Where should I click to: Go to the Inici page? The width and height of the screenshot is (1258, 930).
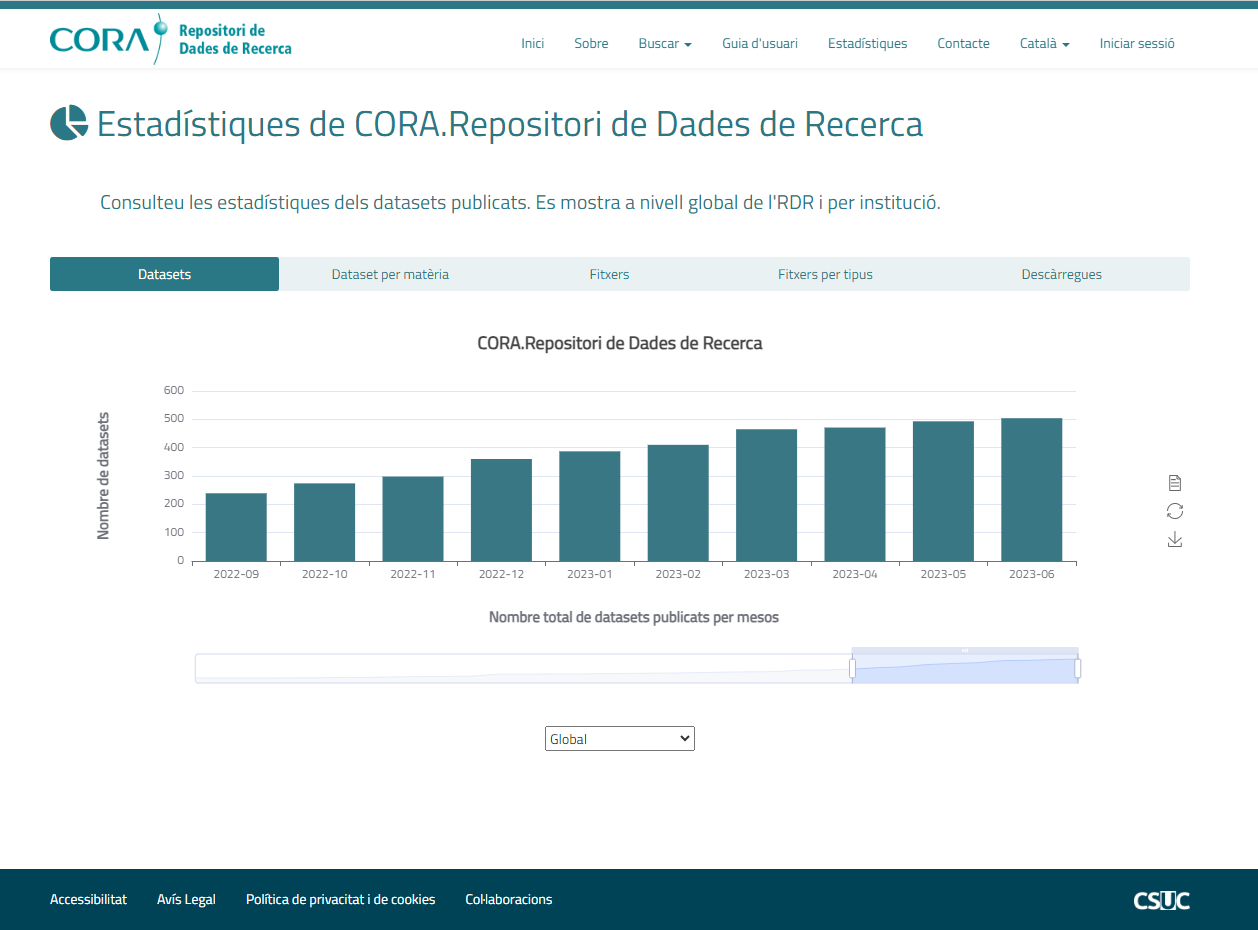(533, 43)
